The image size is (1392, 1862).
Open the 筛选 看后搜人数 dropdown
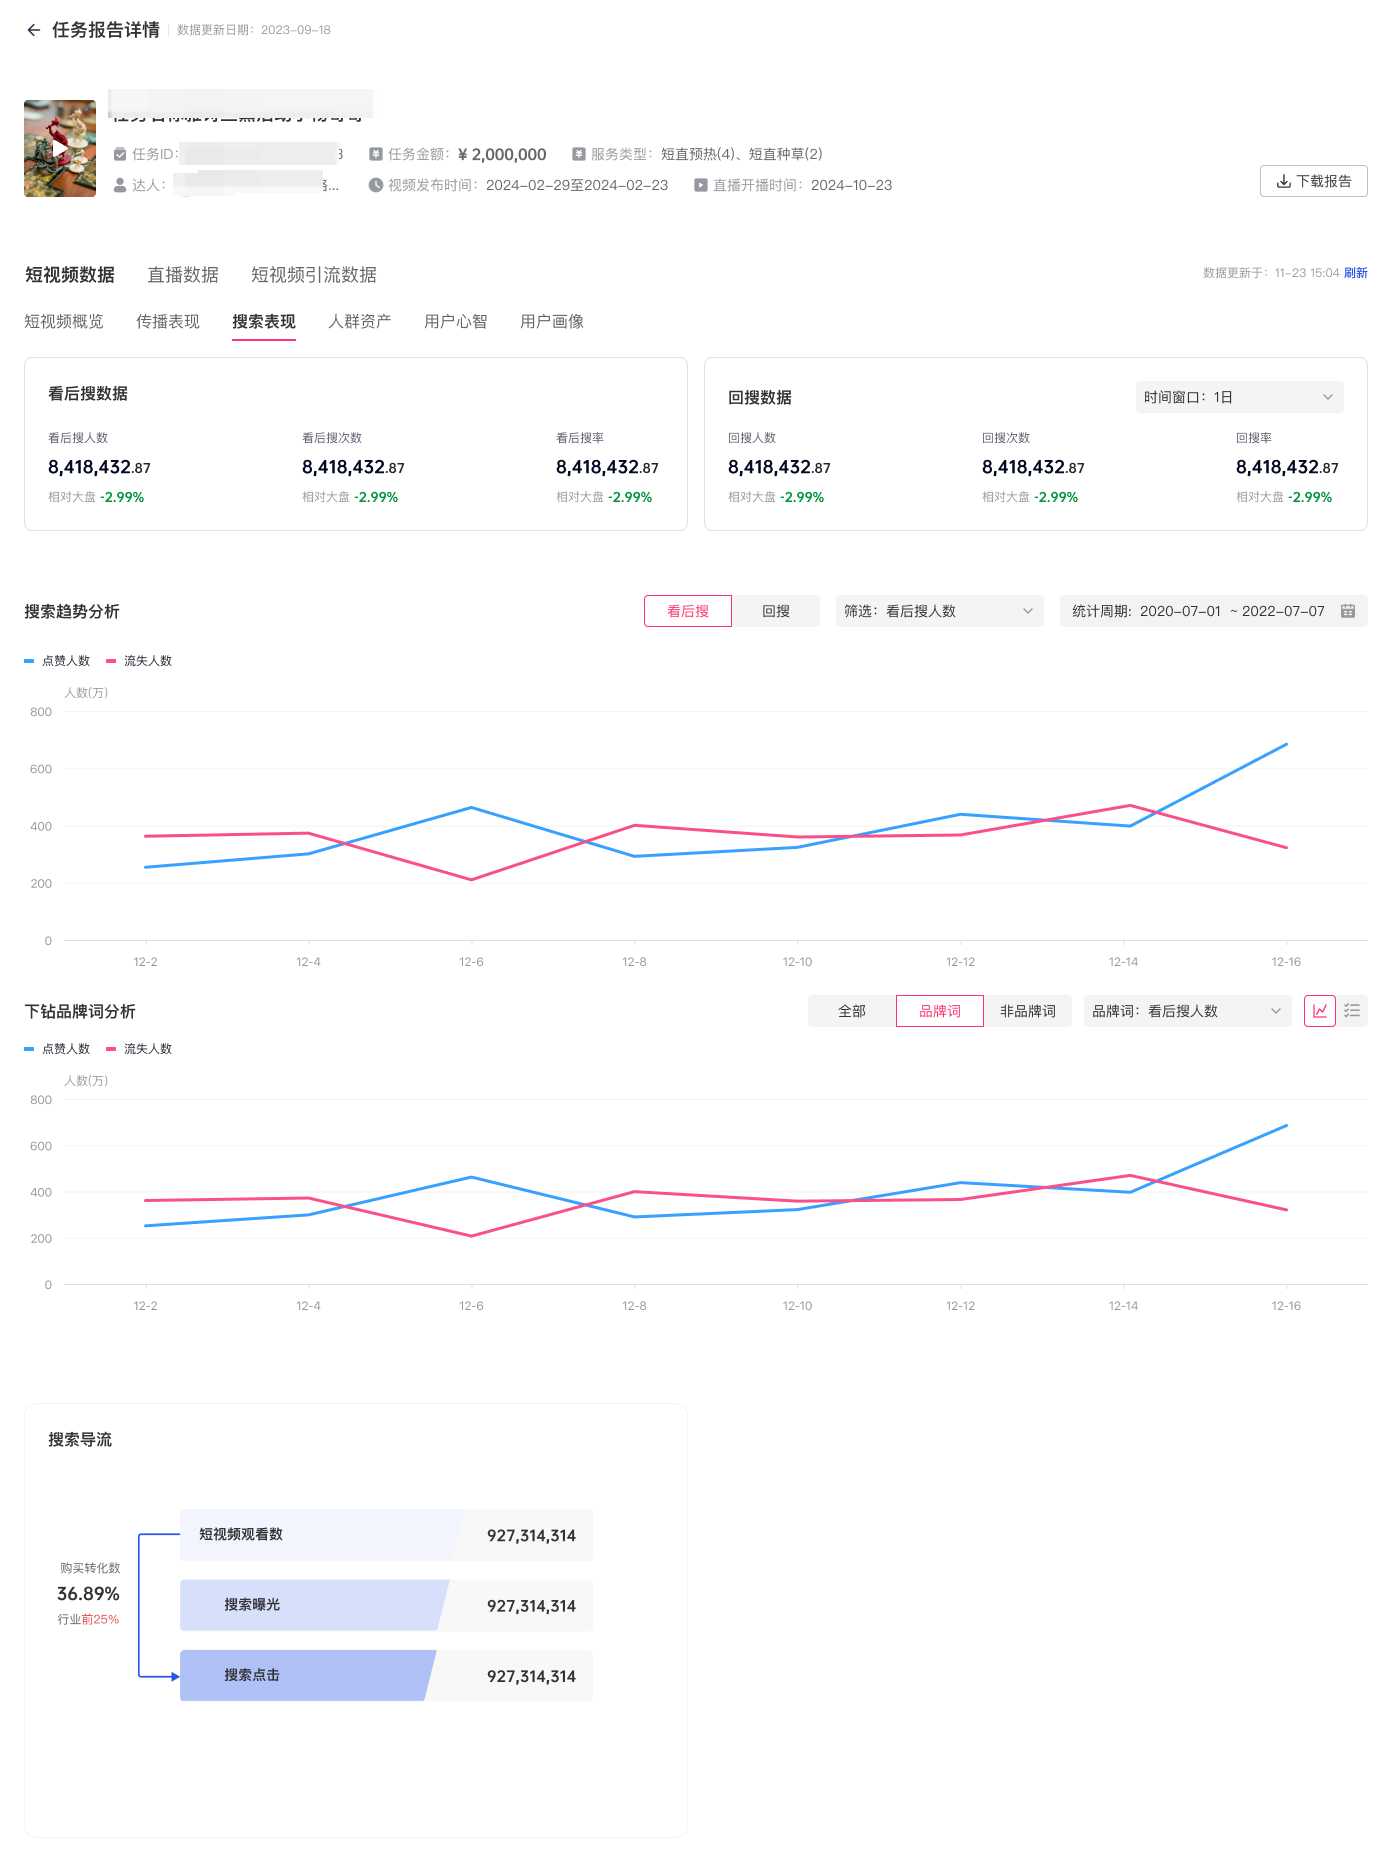point(939,611)
